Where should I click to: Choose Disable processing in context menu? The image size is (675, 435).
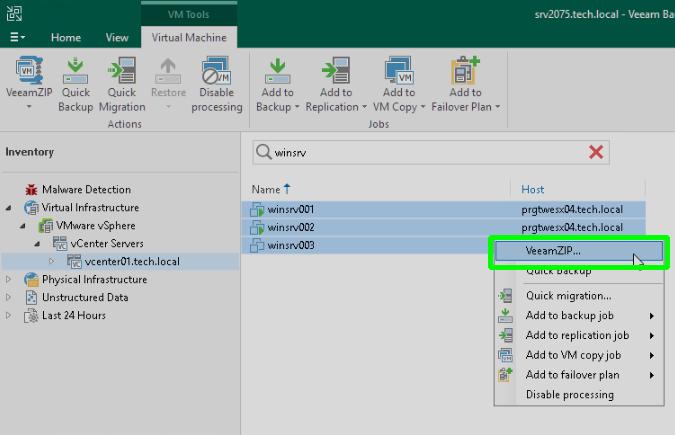point(579,395)
